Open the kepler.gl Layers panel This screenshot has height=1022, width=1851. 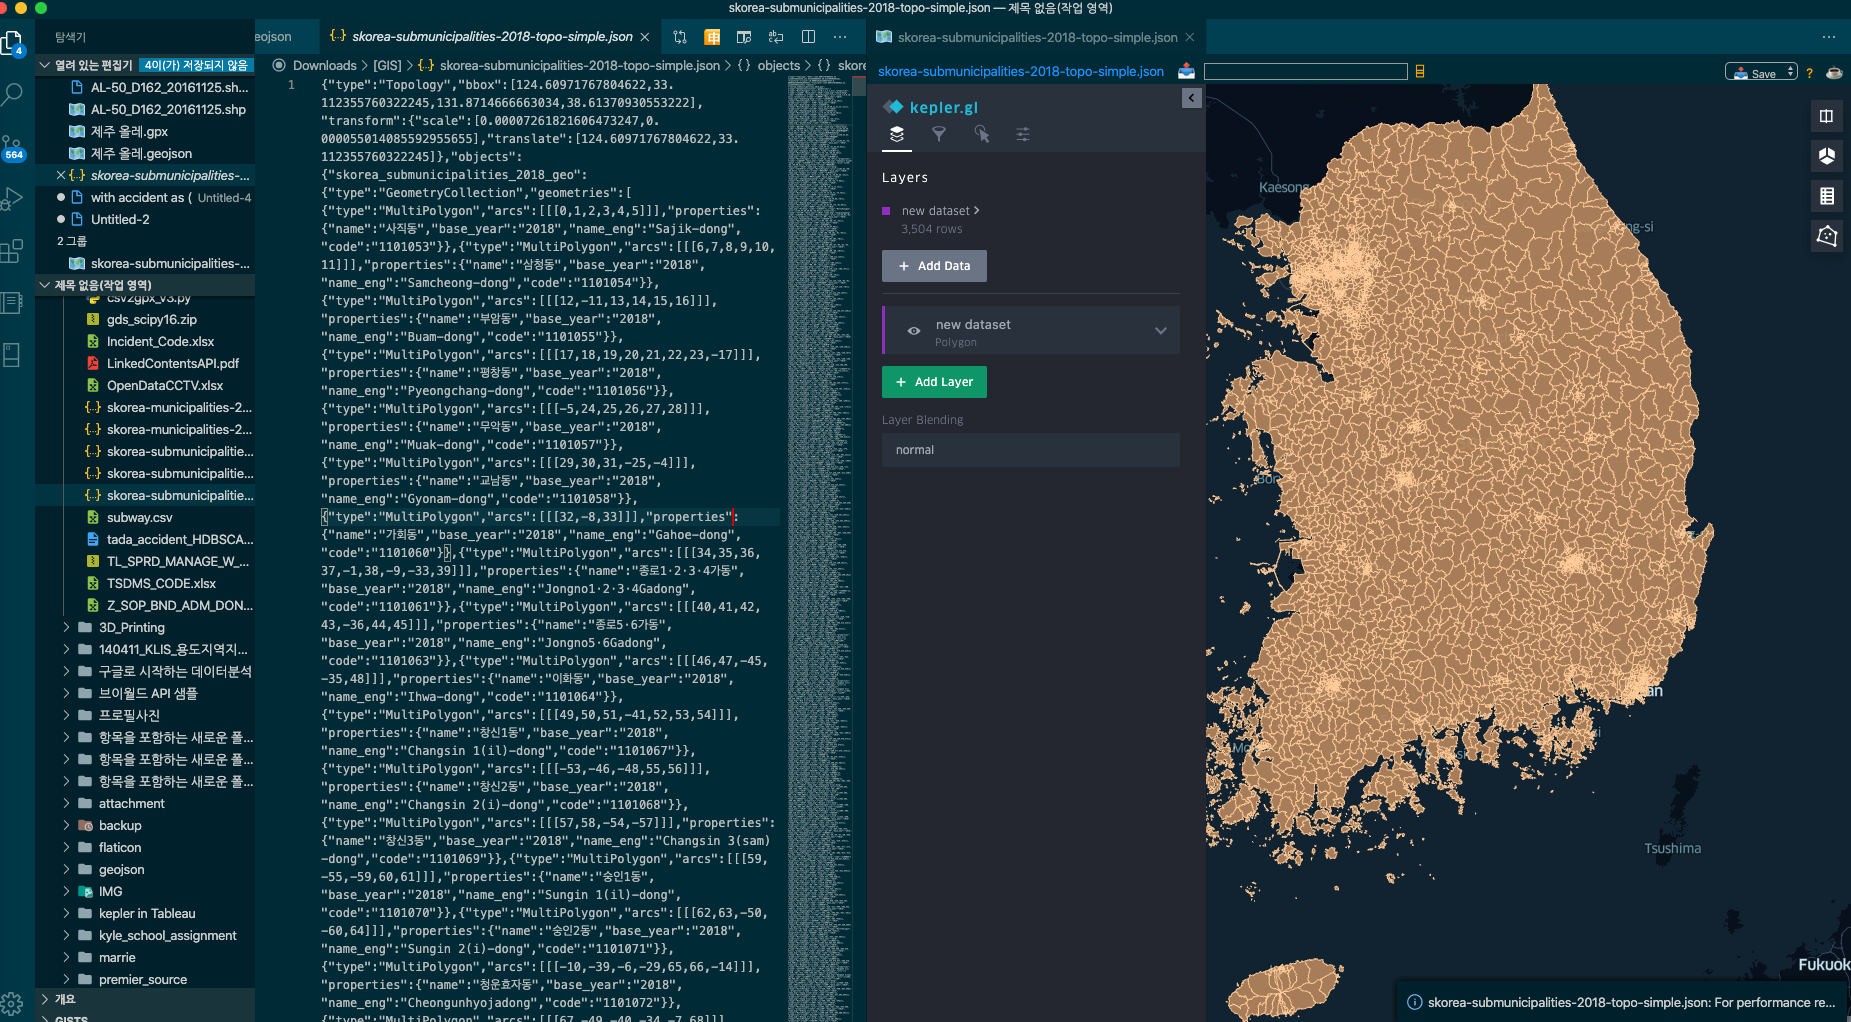[x=898, y=134]
